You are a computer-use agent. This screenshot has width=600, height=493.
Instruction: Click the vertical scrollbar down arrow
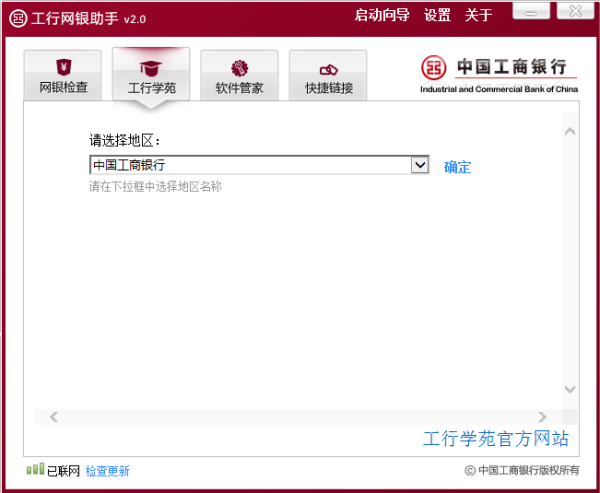pyautogui.click(x=570, y=389)
